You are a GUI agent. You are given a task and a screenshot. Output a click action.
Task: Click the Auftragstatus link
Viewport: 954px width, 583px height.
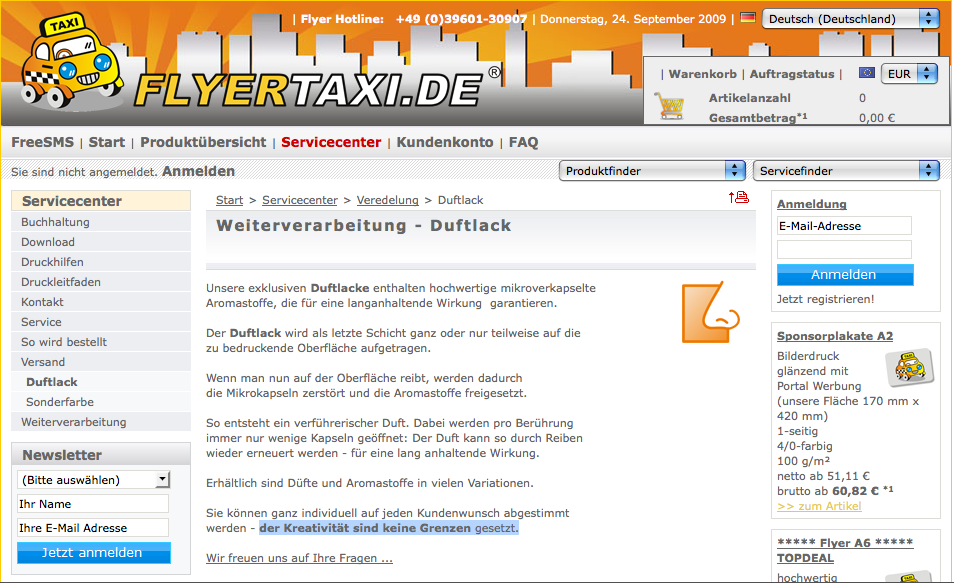[x=792, y=74]
